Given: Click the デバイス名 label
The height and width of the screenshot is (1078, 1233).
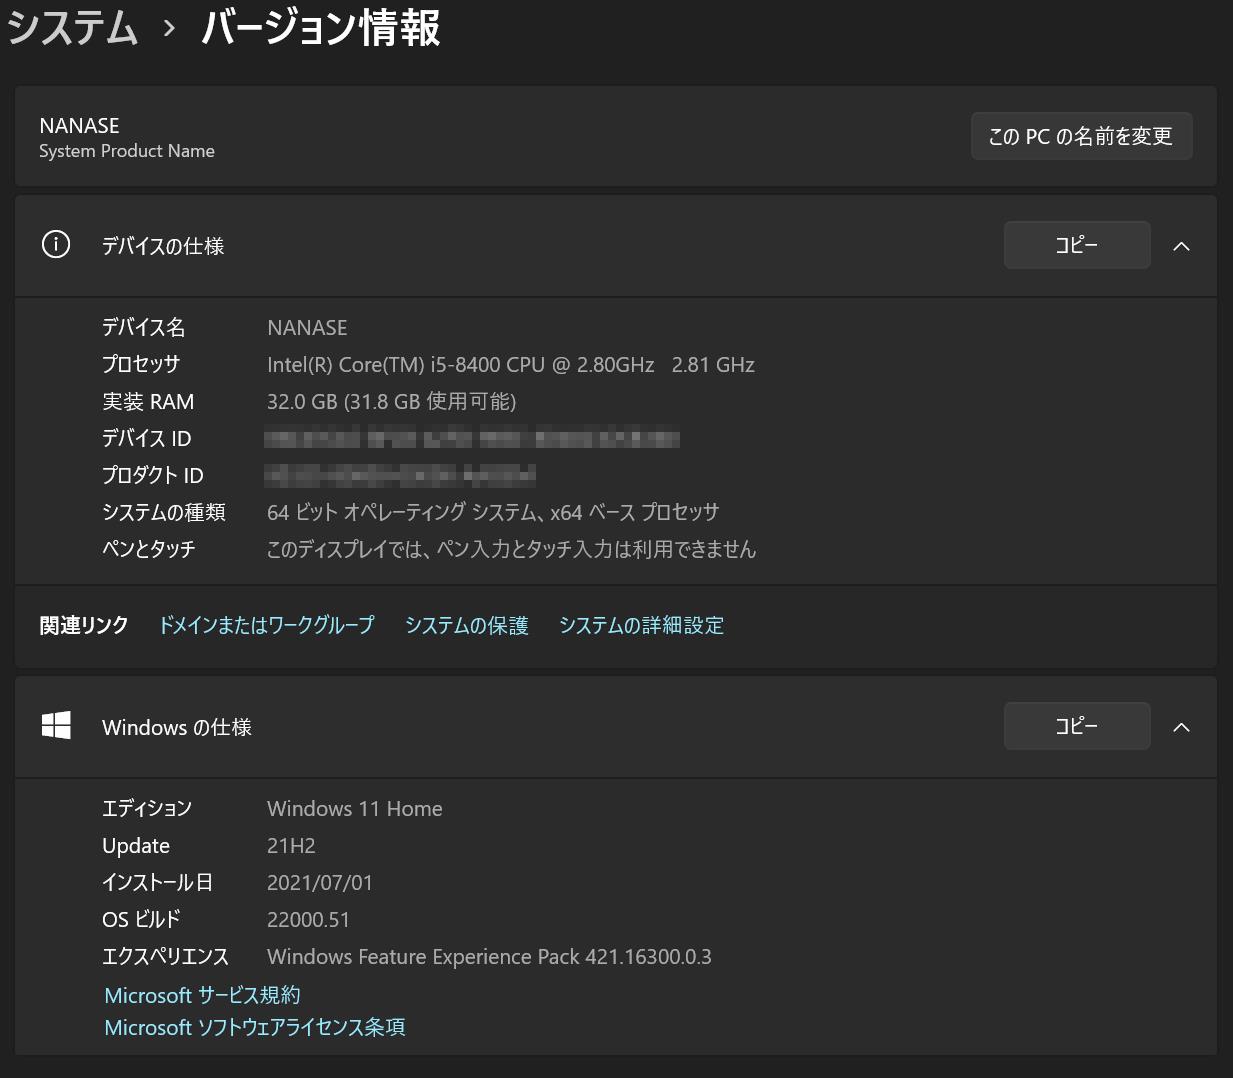Looking at the screenshot, I should tap(144, 327).
